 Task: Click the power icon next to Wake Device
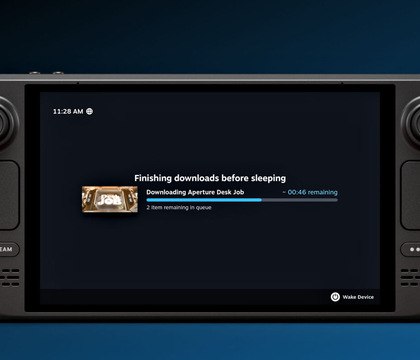click(335, 297)
